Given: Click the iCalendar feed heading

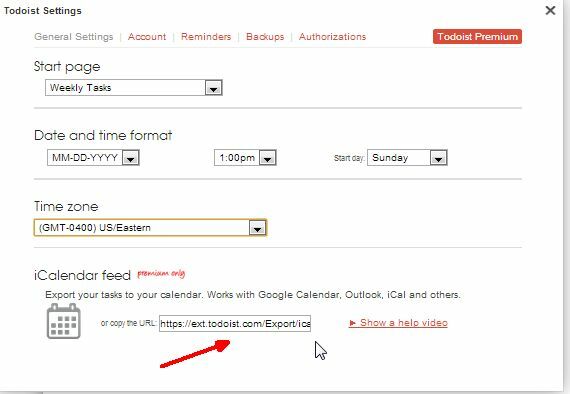Looking at the screenshot, I should click(x=82, y=275).
